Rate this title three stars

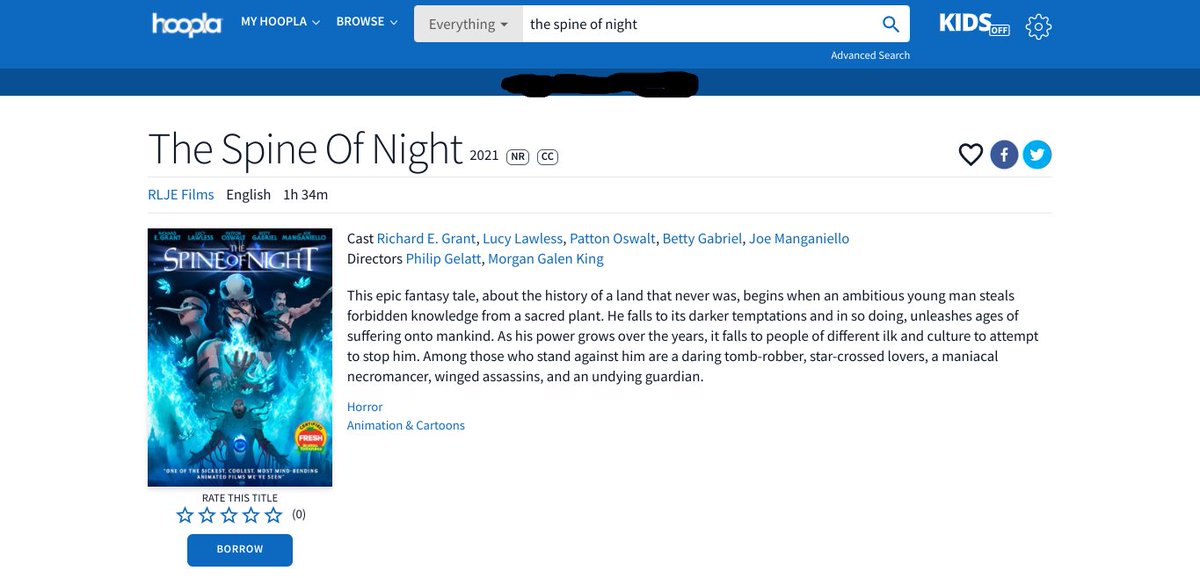tap(229, 515)
